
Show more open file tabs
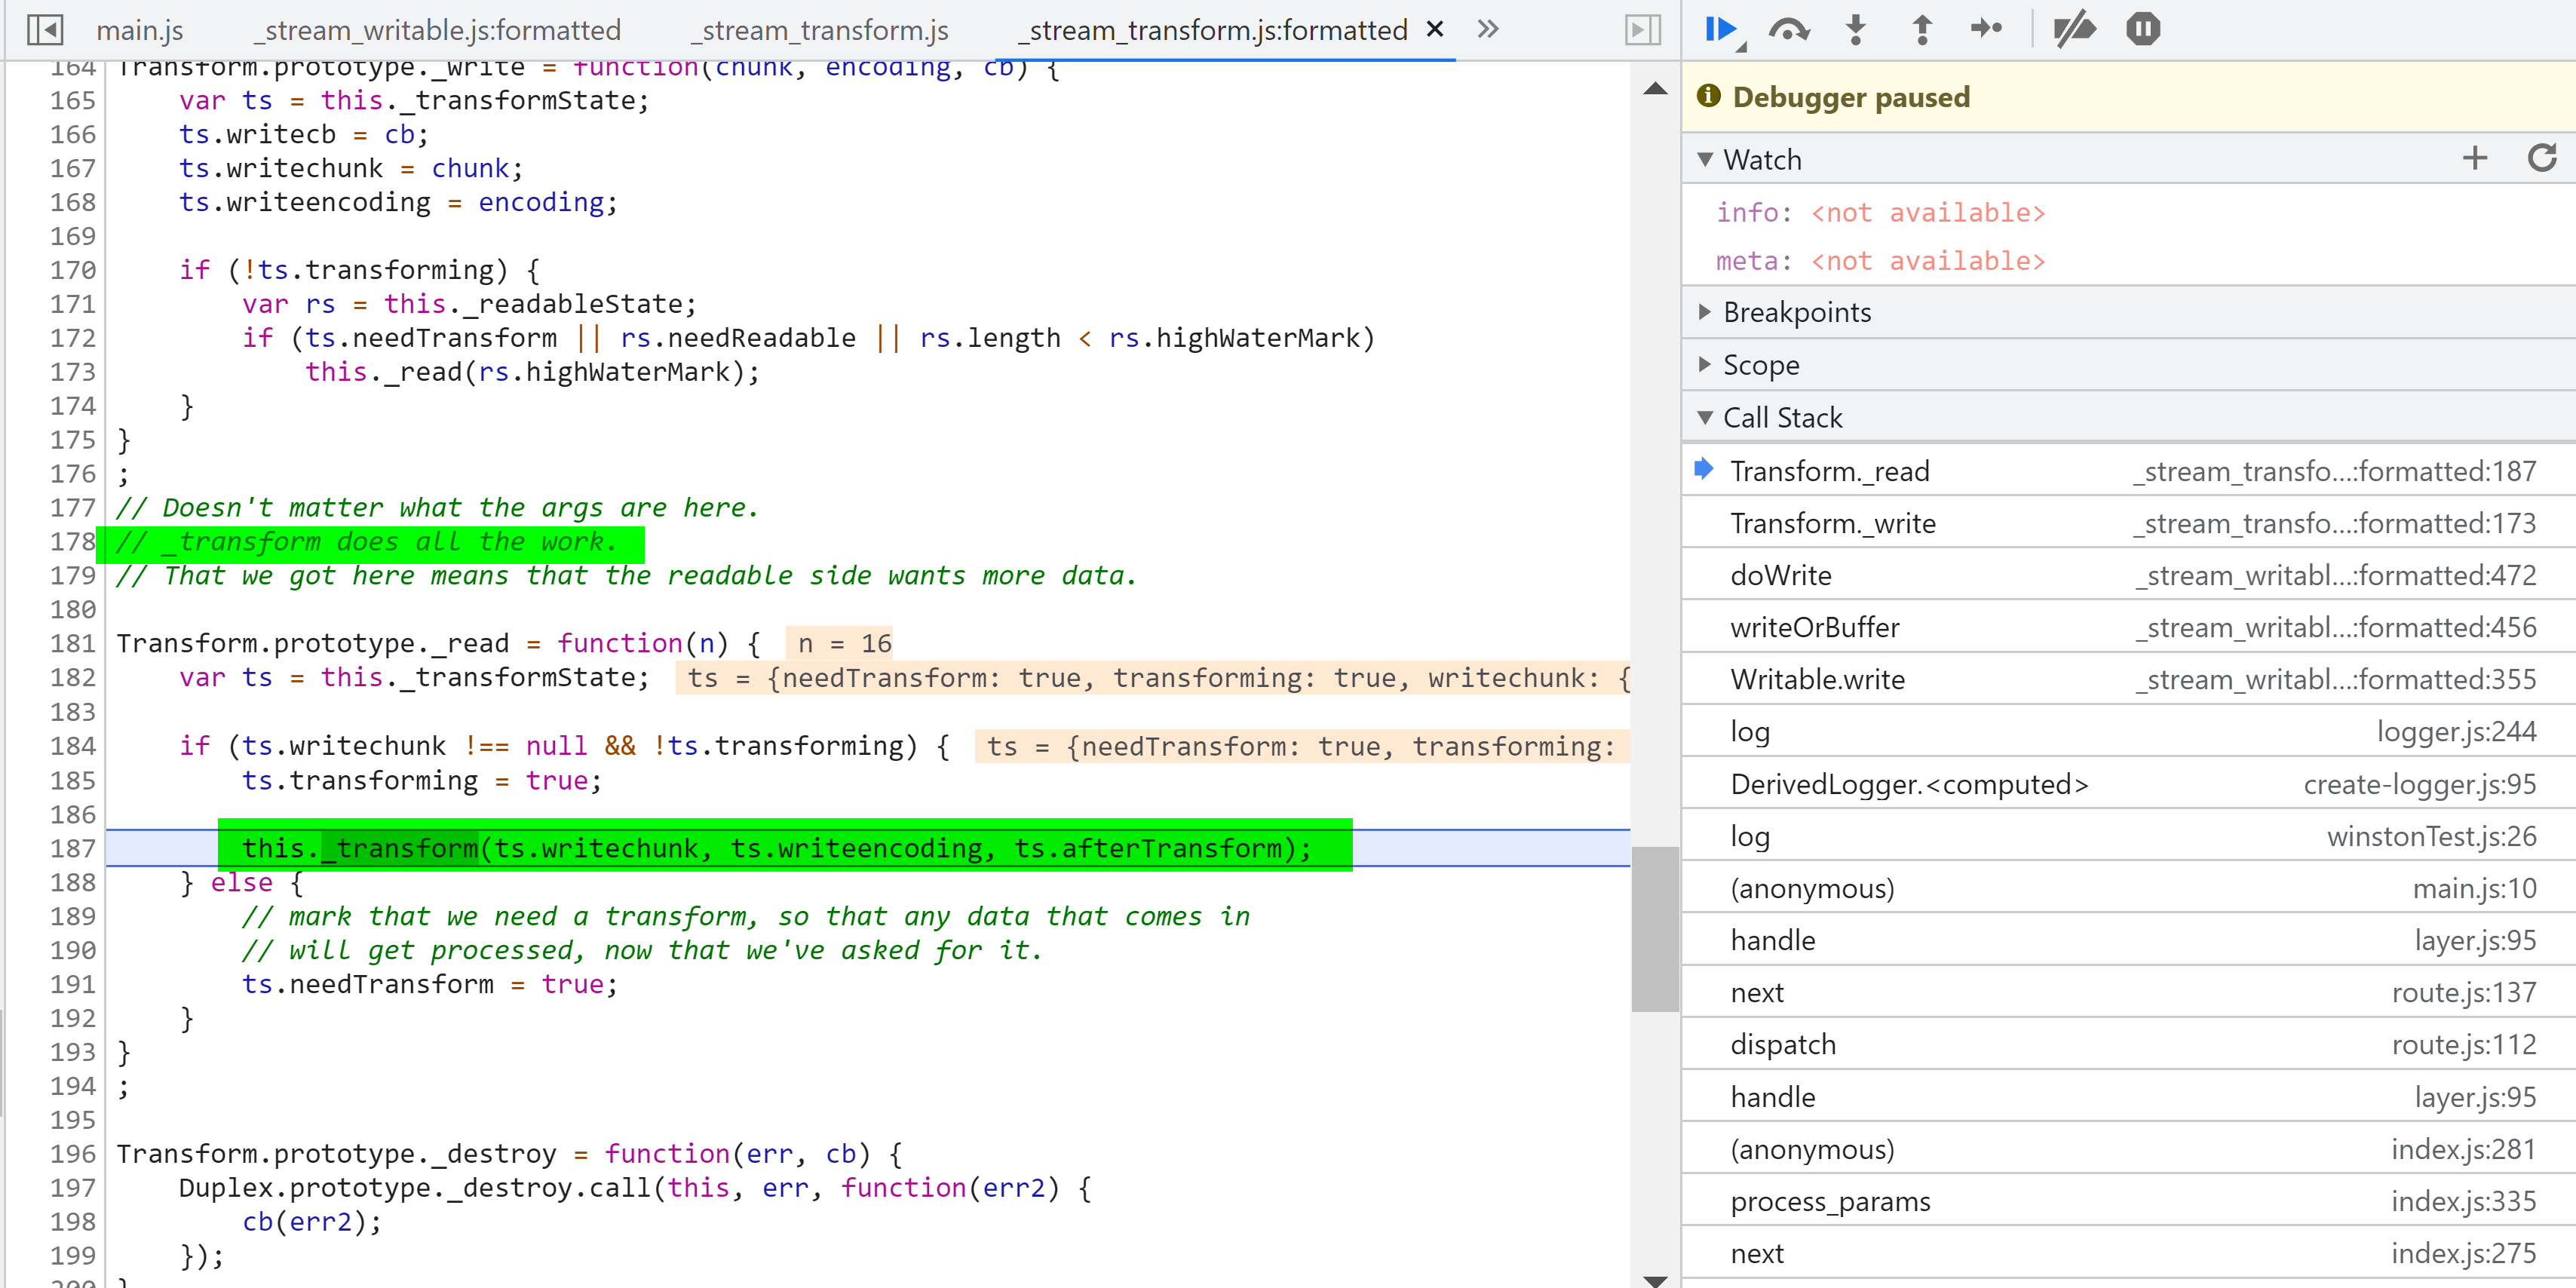pyautogui.click(x=1488, y=30)
